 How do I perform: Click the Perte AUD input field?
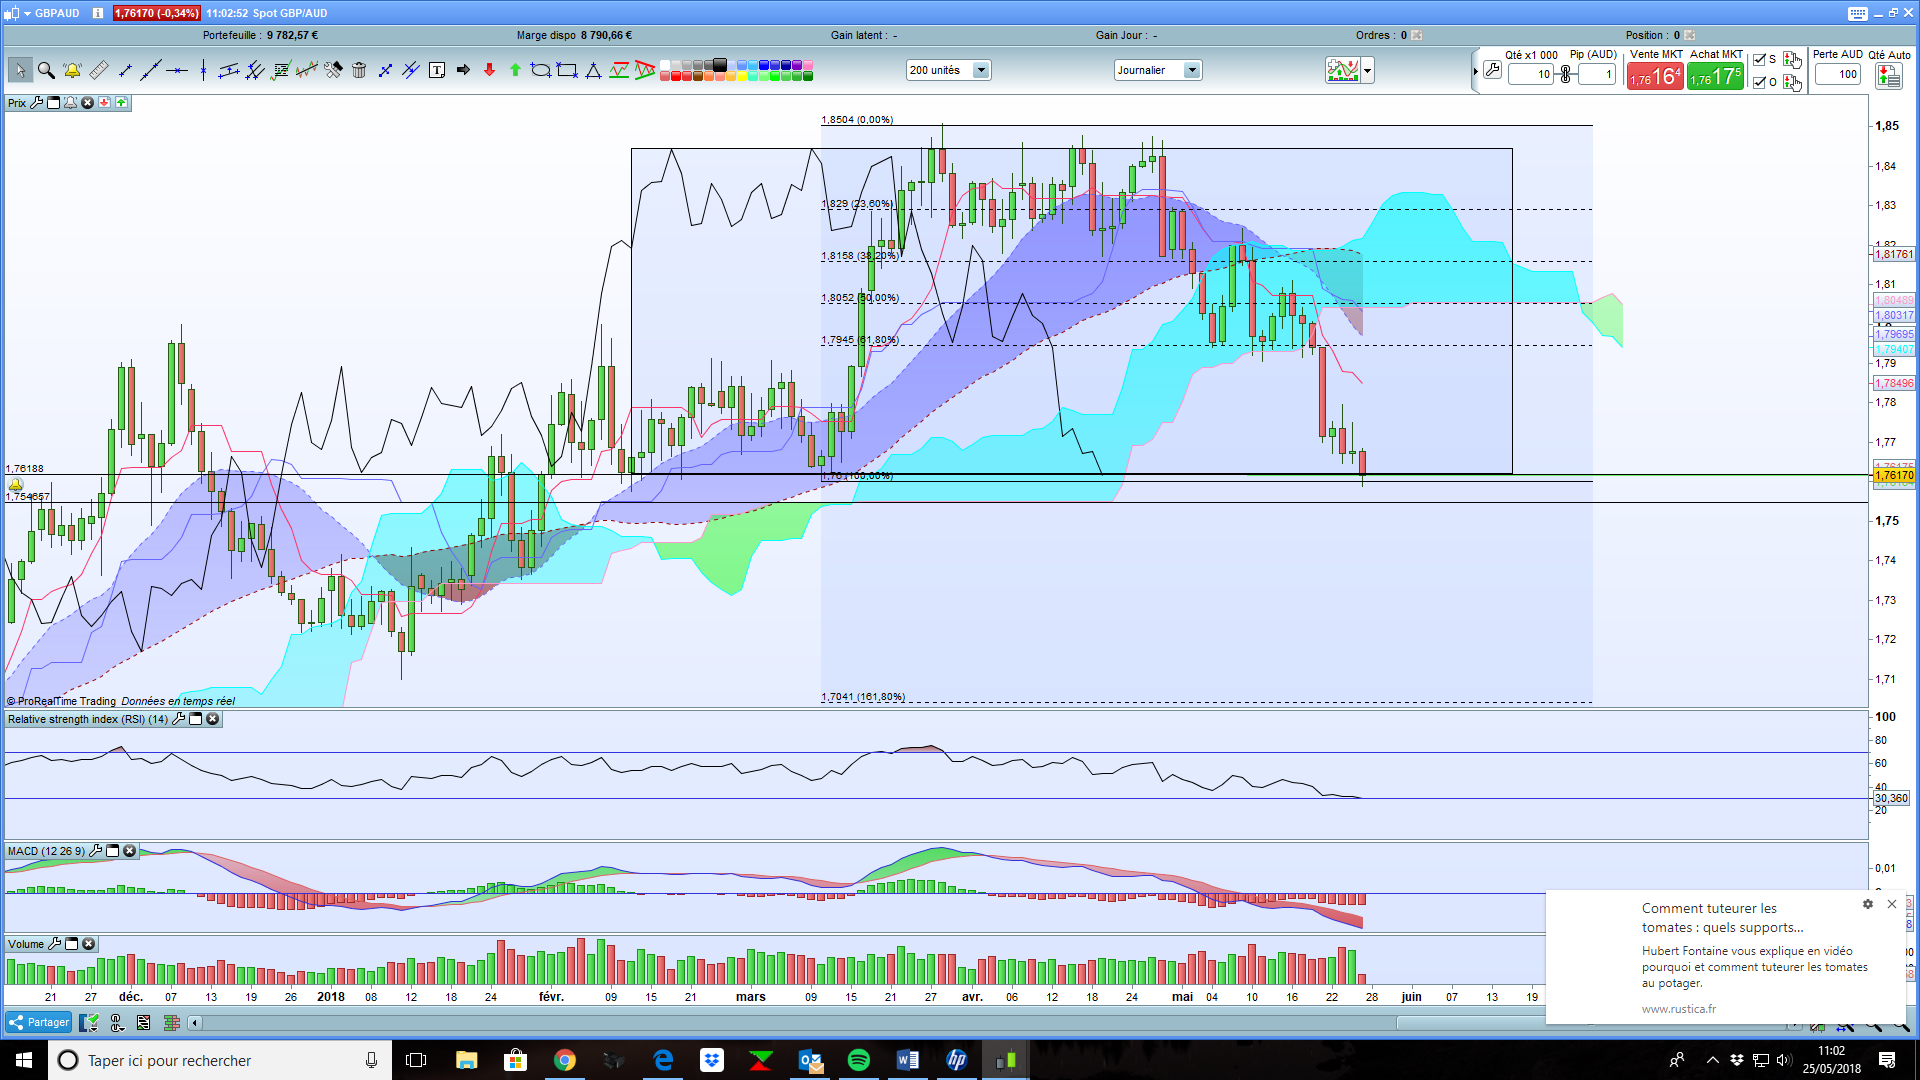(1838, 74)
